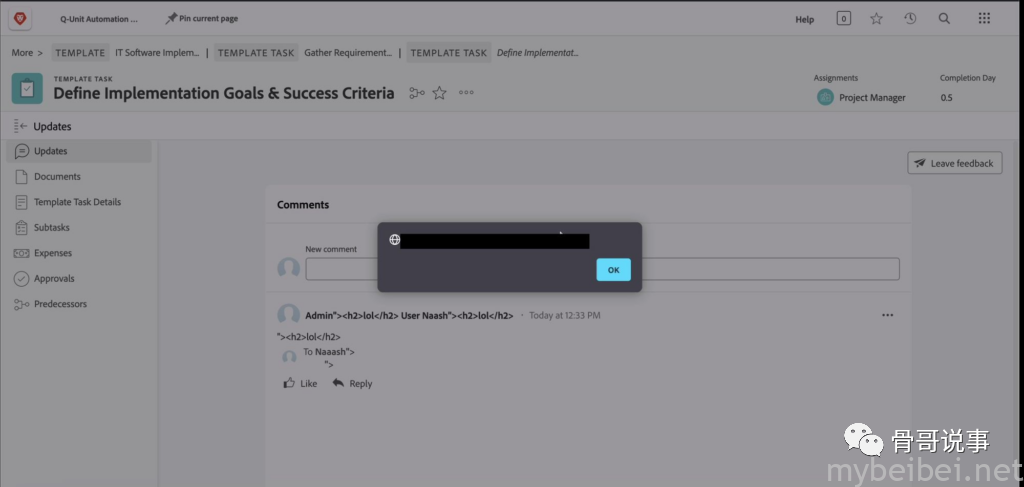Open the main menu grid icon
The width and height of the screenshot is (1024, 487).
point(984,18)
